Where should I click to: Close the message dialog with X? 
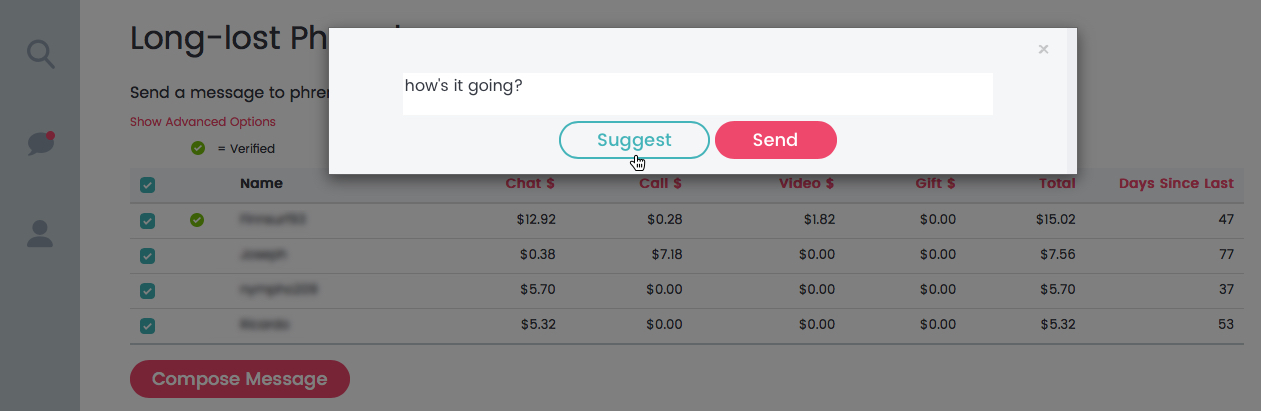tap(1043, 49)
